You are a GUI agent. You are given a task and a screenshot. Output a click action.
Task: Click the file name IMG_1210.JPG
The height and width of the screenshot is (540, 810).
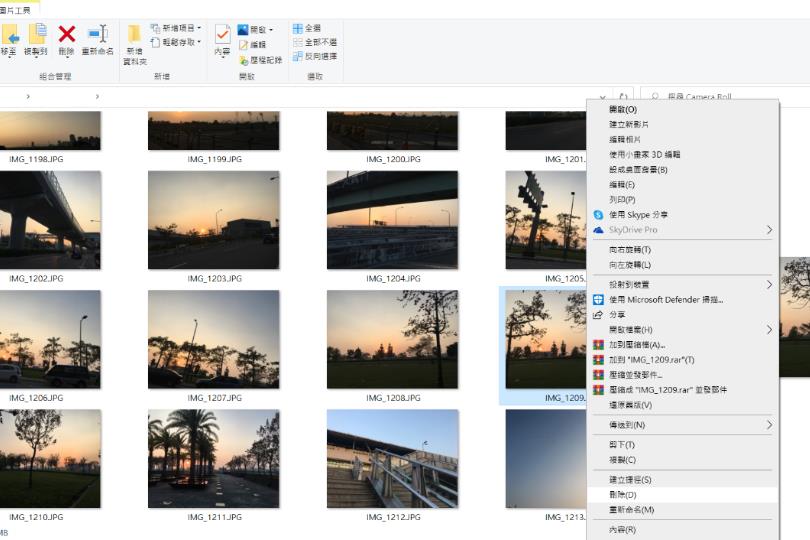point(36,517)
